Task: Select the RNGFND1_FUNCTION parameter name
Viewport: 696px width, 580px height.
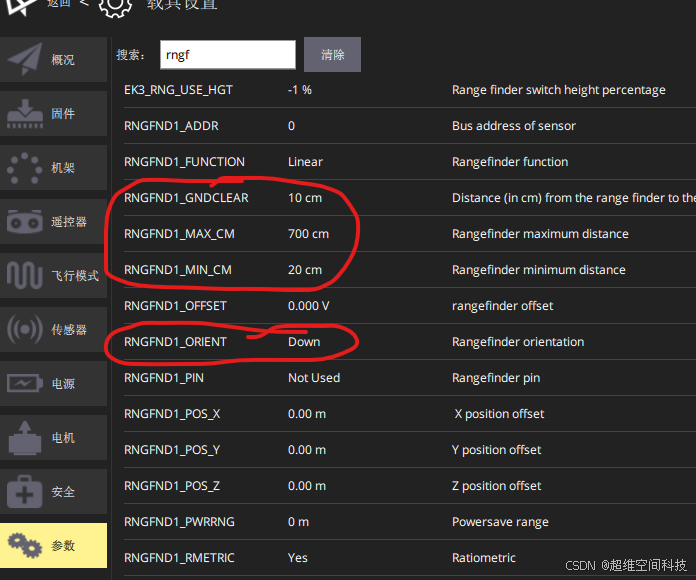Action: (x=184, y=162)
